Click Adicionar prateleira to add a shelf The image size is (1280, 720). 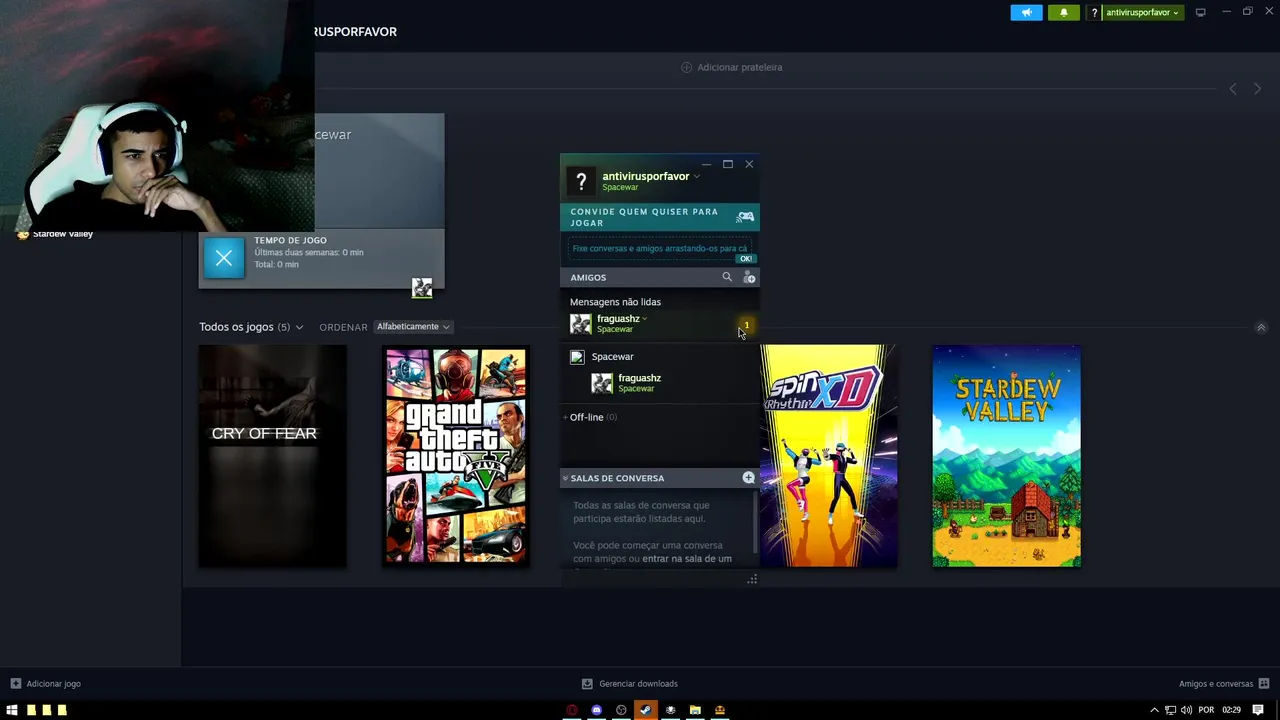[x=732, y=67]
